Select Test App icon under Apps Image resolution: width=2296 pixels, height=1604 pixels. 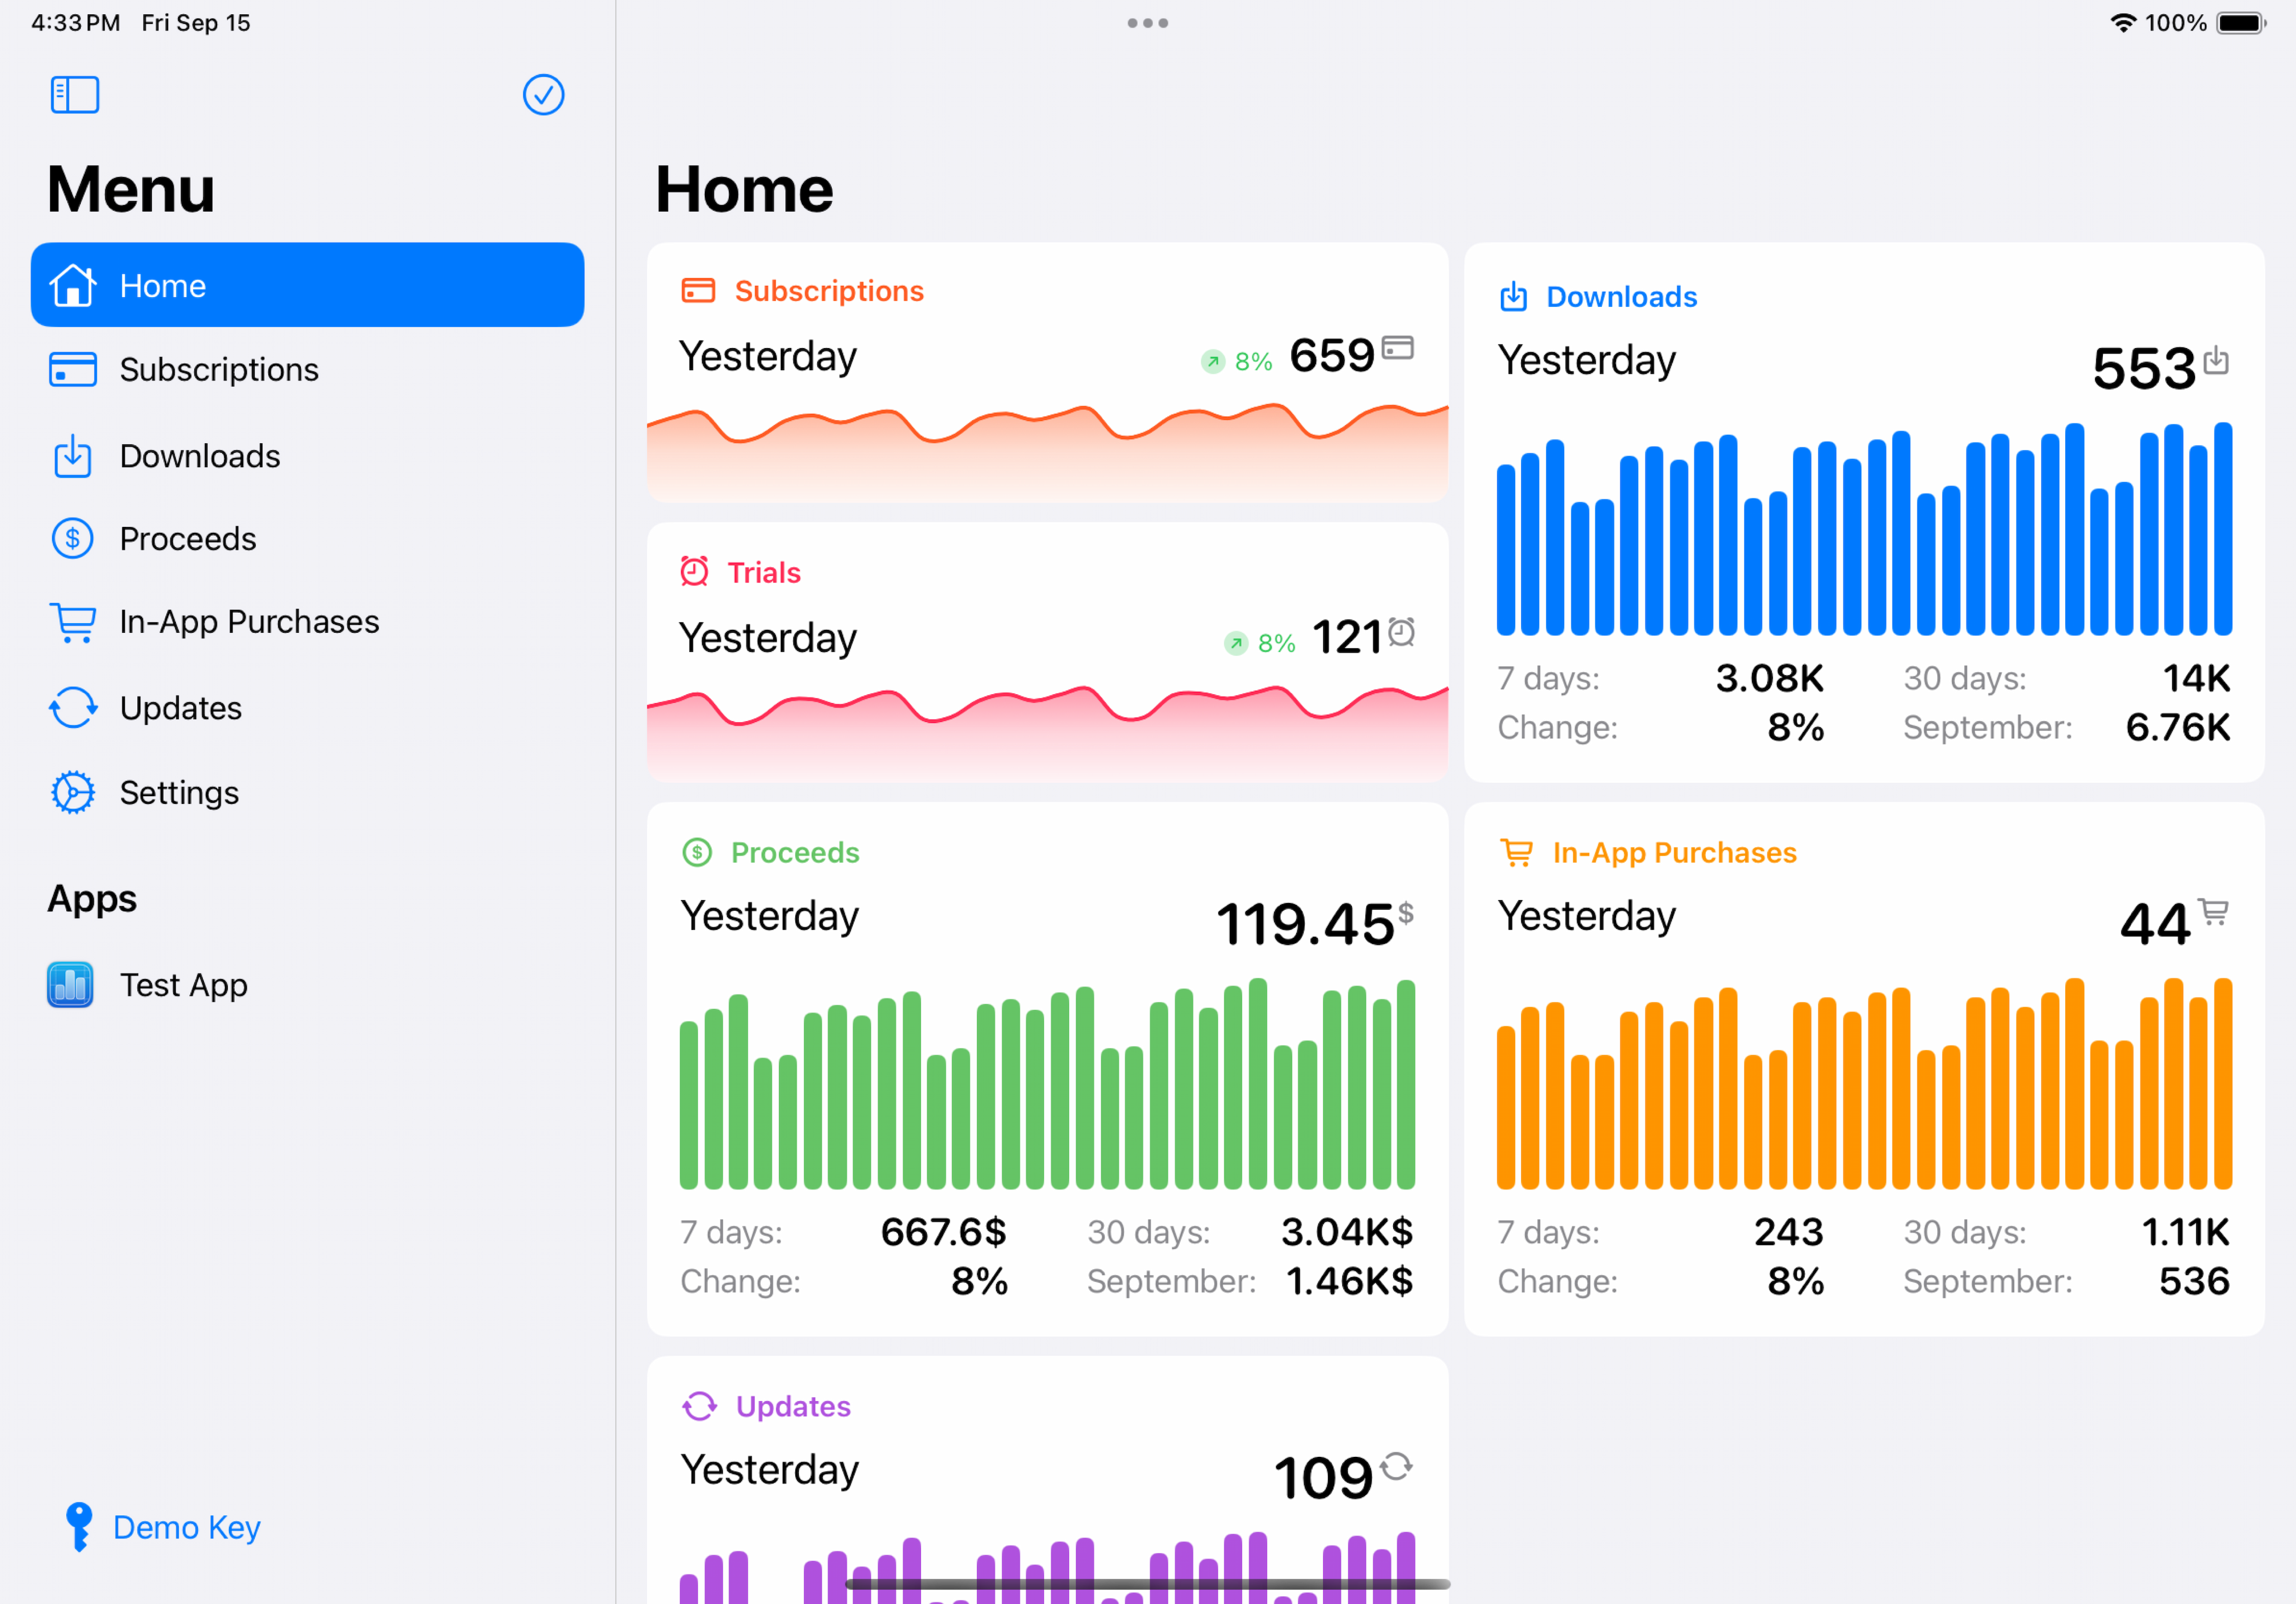point(70,985)
